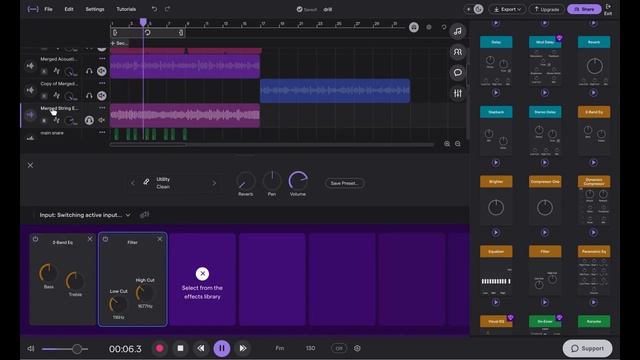
Task: Toggle the metronome Off button
Action: (x=339, y=348)
